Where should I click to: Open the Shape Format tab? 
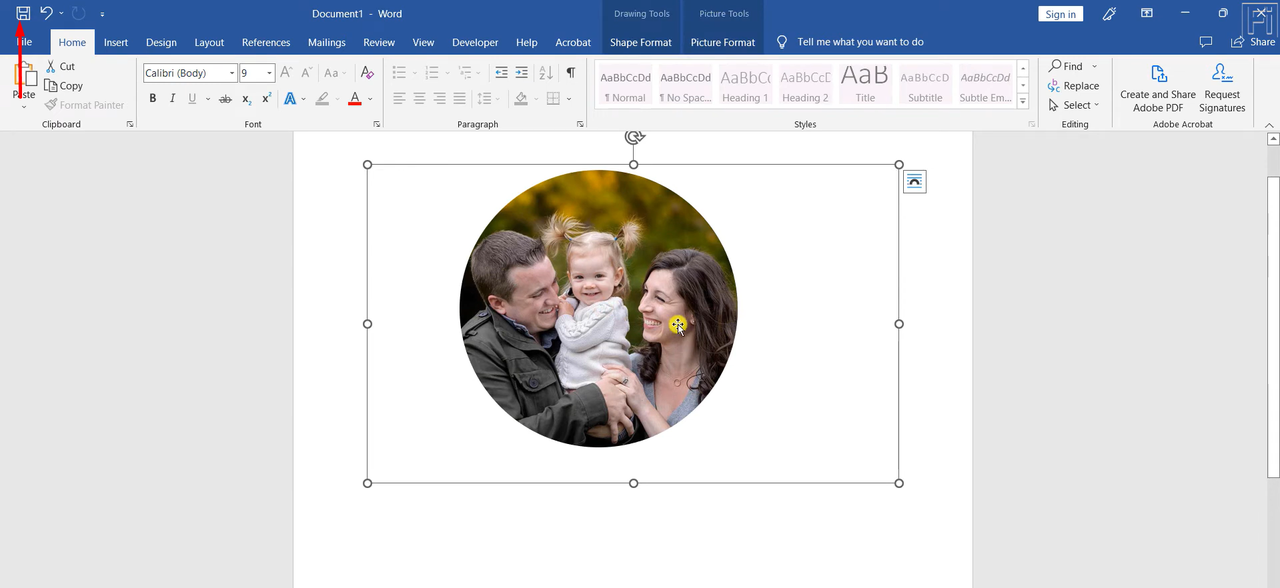point(641,42)
